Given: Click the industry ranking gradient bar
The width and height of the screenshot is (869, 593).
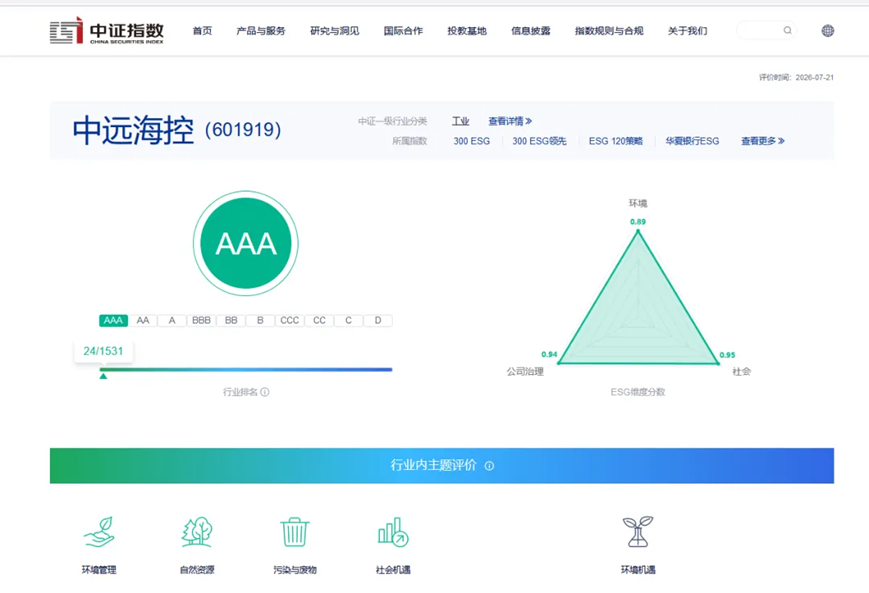Looking at the screenshot, I should click(x=246, y=369).
